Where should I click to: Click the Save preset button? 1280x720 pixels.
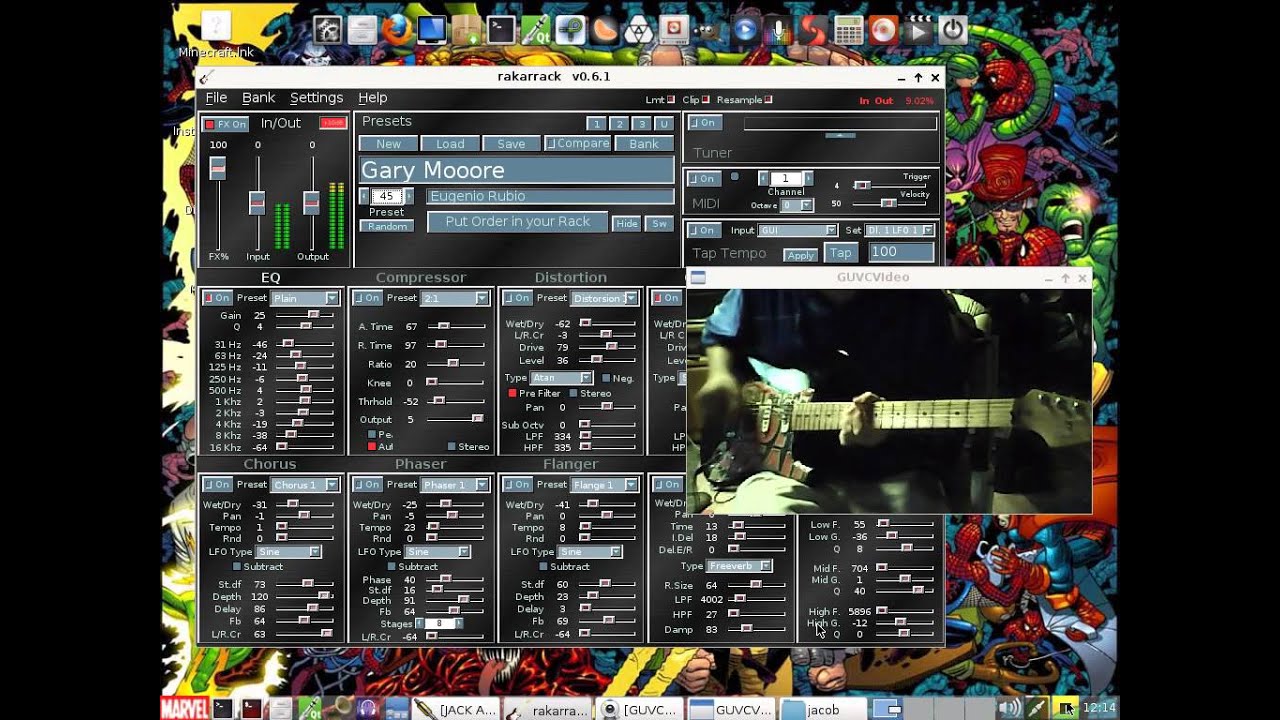pyautogui.click(x=511, y=144)
